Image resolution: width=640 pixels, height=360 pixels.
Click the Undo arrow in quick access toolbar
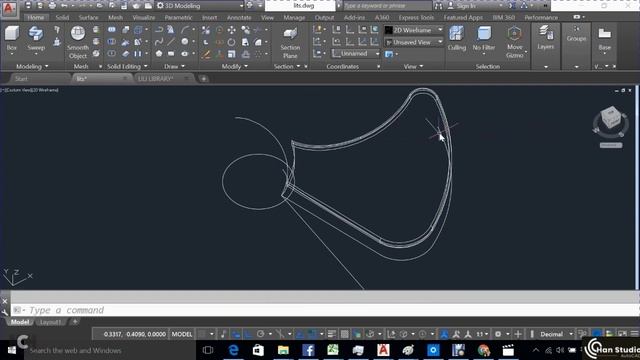coord(64,6)
